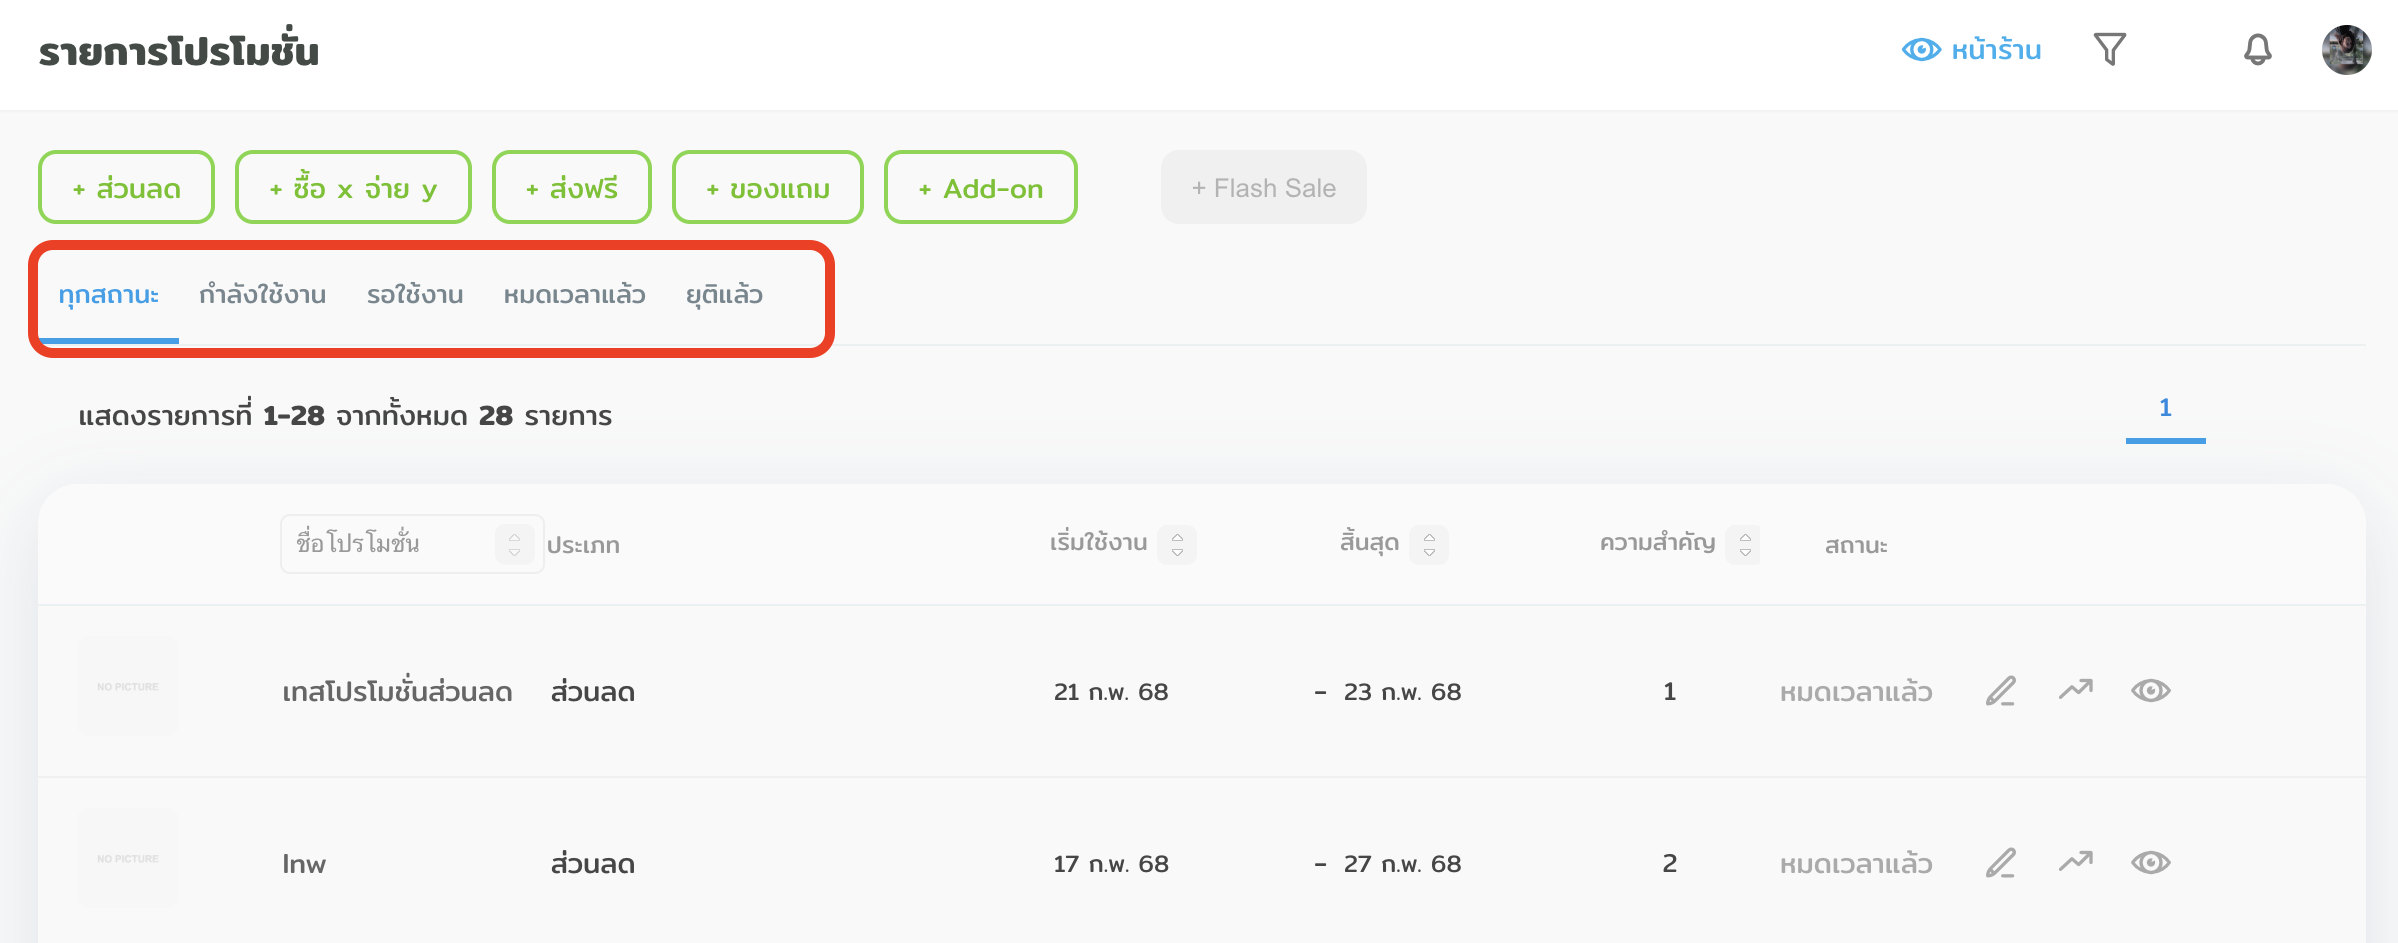The height and width of the screenshot is (943, 2398).
Task: Toggle sort arrows in ชื่อโปรโมชั่น field
Action: pyautogui.click(x=514, y=545)
